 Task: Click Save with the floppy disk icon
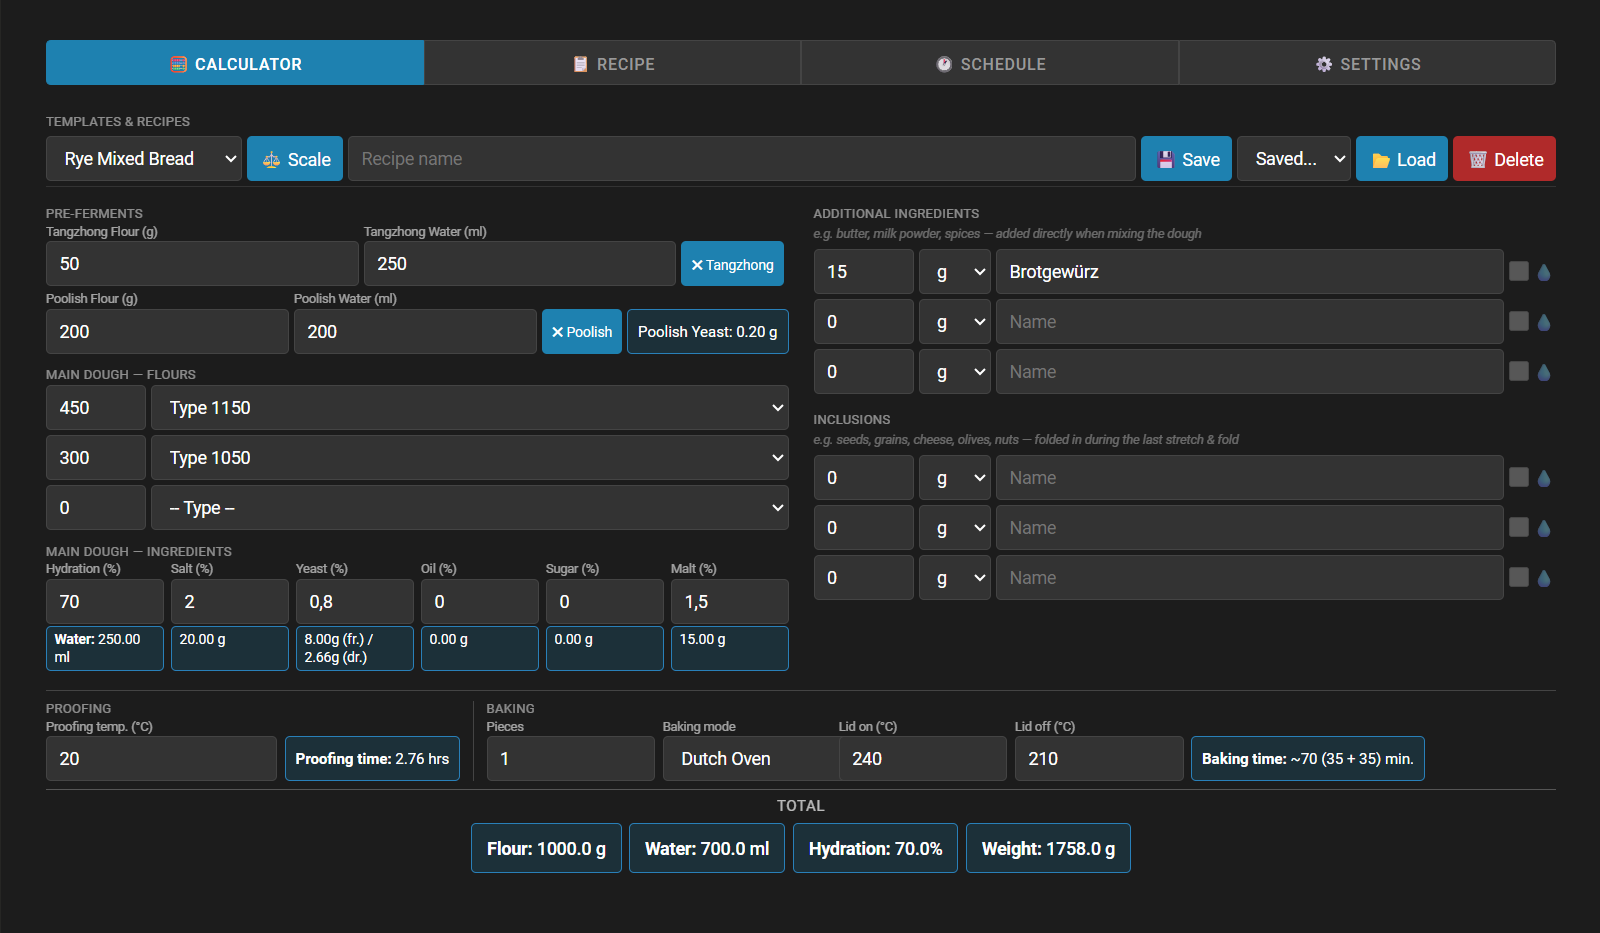click(1189, 159)
